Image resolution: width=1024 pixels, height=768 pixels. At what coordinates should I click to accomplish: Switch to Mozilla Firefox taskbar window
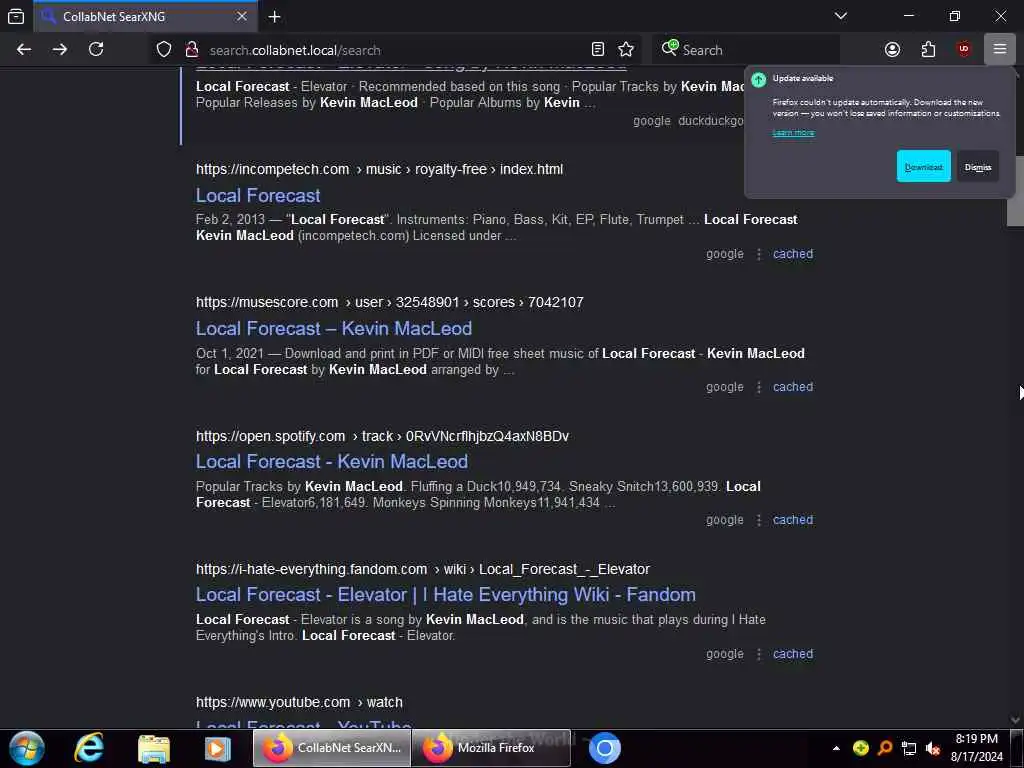coord(492,748)
